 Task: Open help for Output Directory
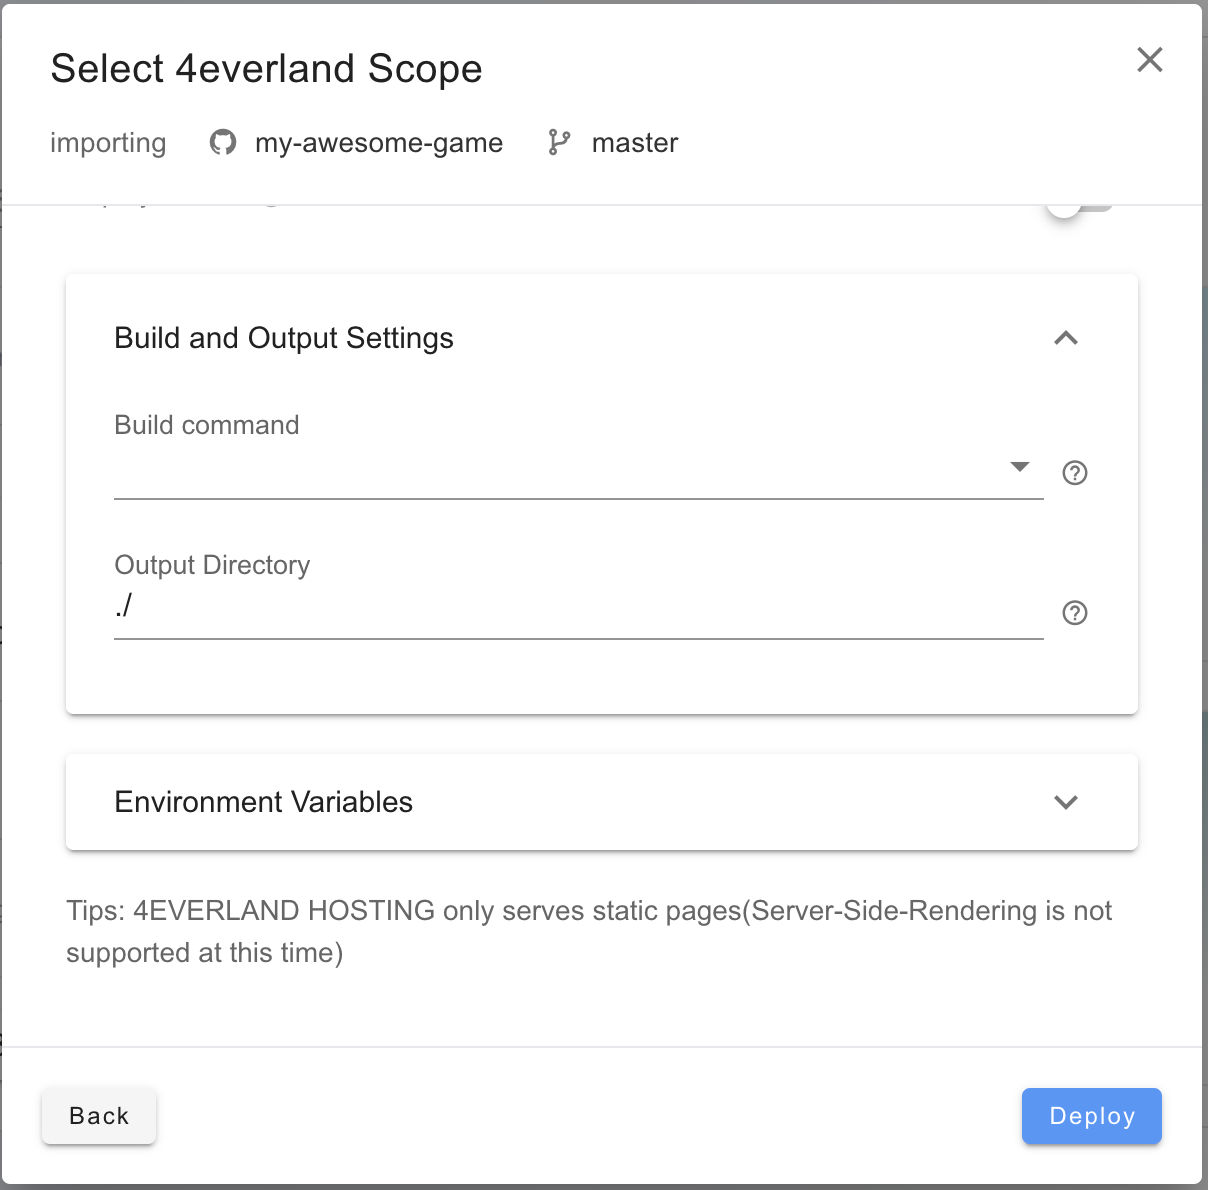pos(1074,613)
